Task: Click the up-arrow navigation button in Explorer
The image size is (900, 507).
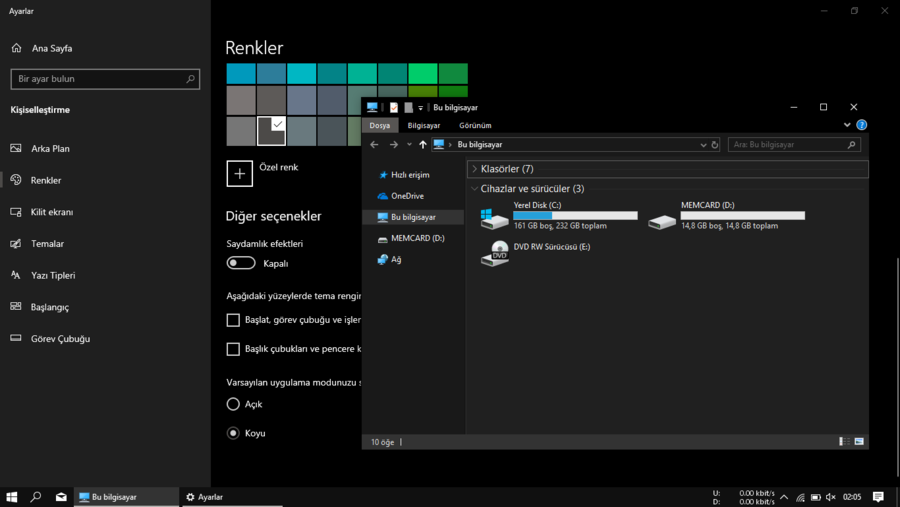Action: pyautogui.click(x=423, y=145)
